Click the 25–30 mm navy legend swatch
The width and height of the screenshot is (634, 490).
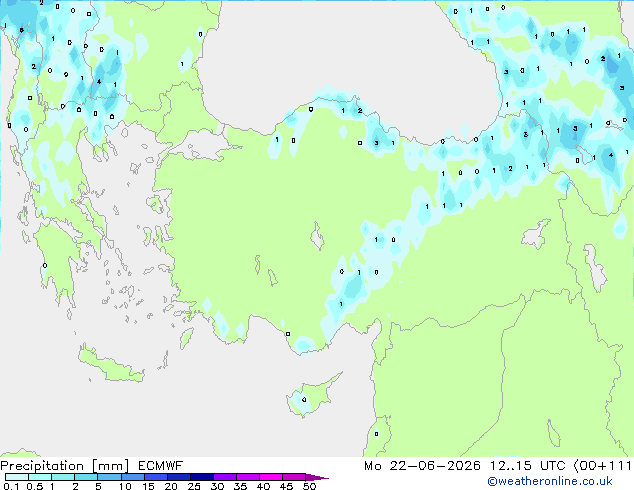click(x=202, y=477)
